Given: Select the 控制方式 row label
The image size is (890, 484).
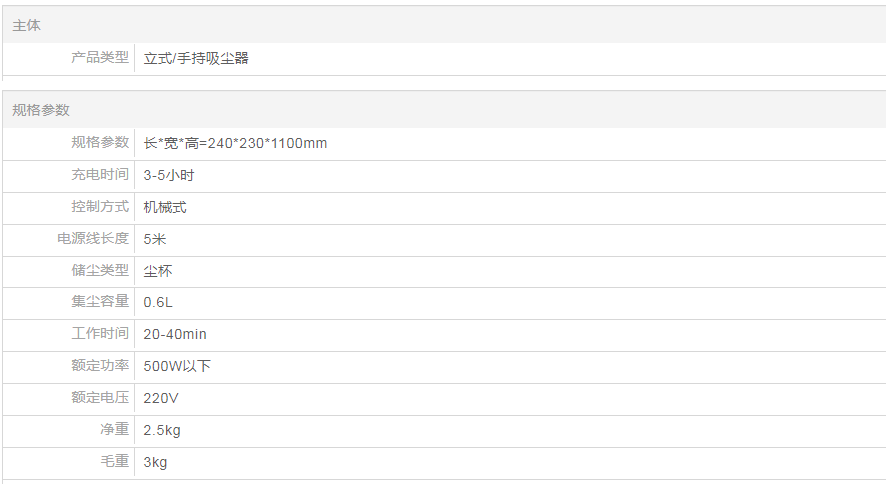Looking at the screenshot, I should (x=100, y=207).
